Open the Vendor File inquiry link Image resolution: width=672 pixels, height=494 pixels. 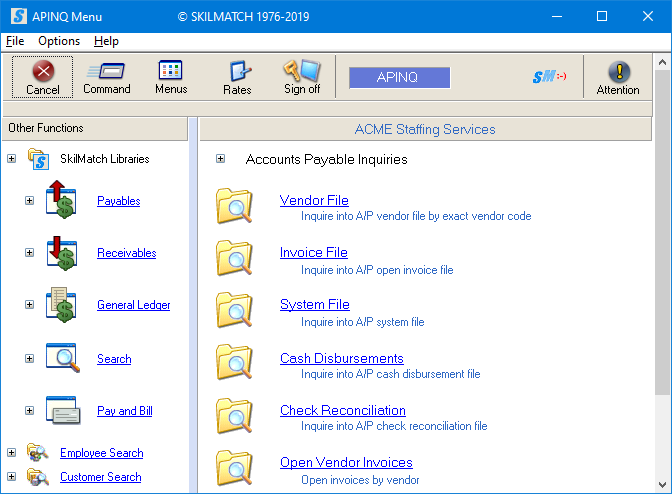pos(314,200)
